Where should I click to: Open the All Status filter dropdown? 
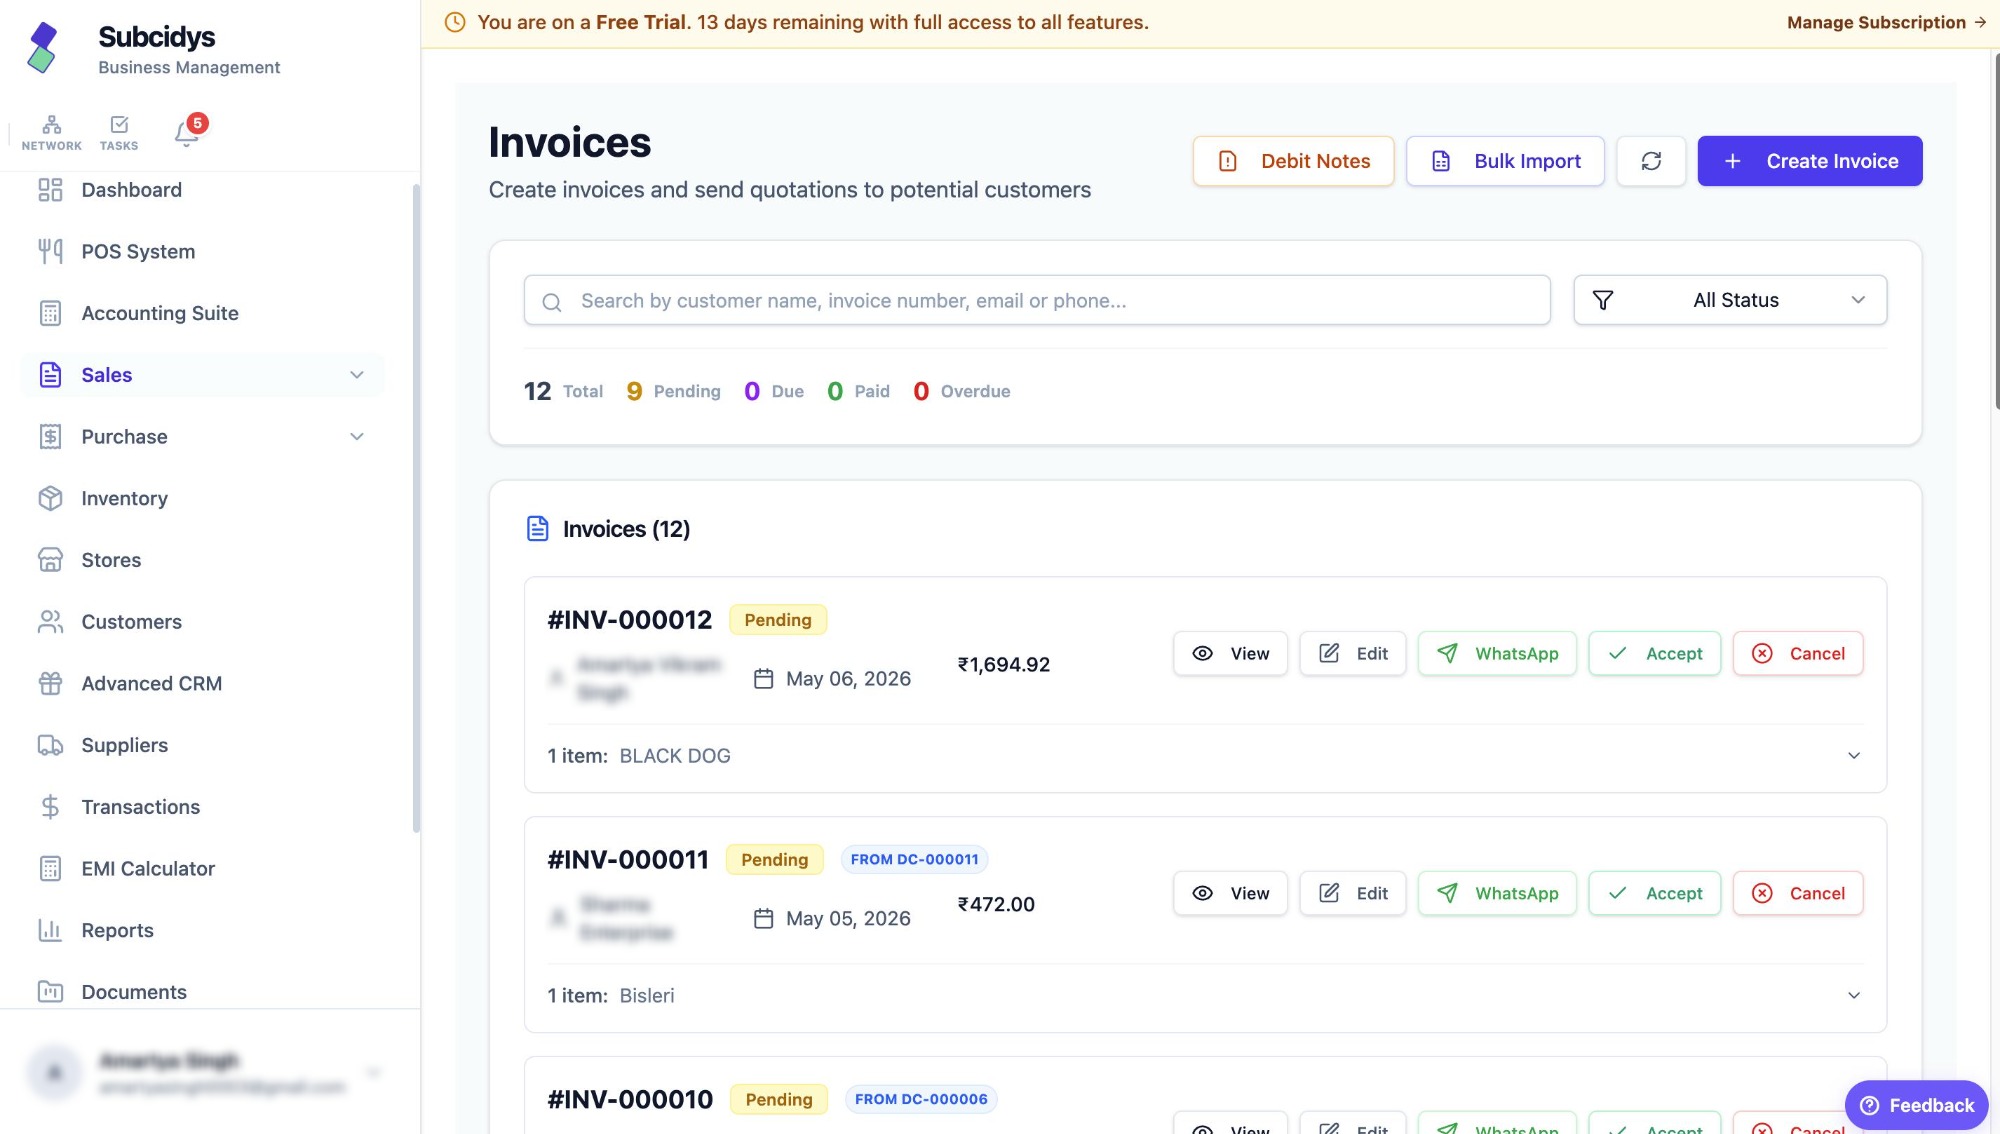[x=1730, y=300]
